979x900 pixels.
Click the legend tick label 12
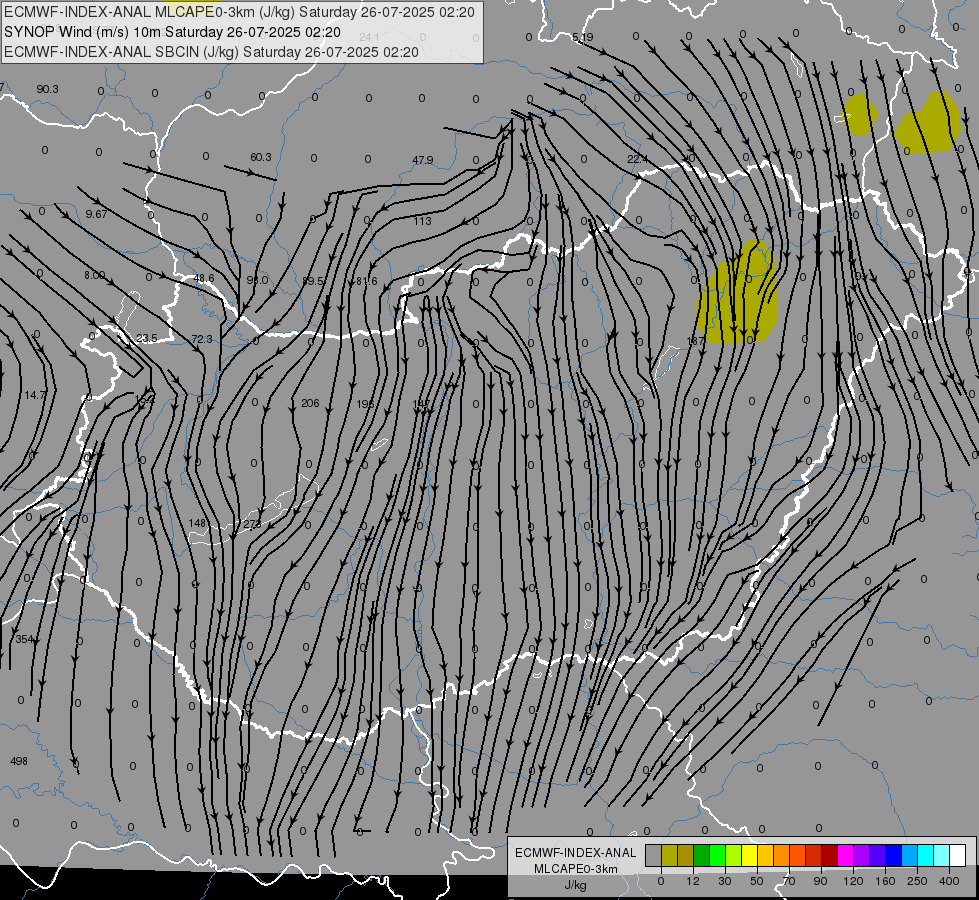pyautogui.click(x=692, y=881)
